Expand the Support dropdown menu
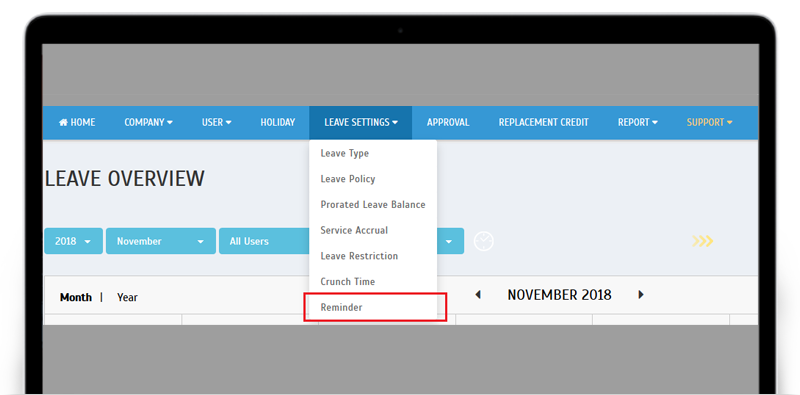800x395 pixels. coord(710,122)
